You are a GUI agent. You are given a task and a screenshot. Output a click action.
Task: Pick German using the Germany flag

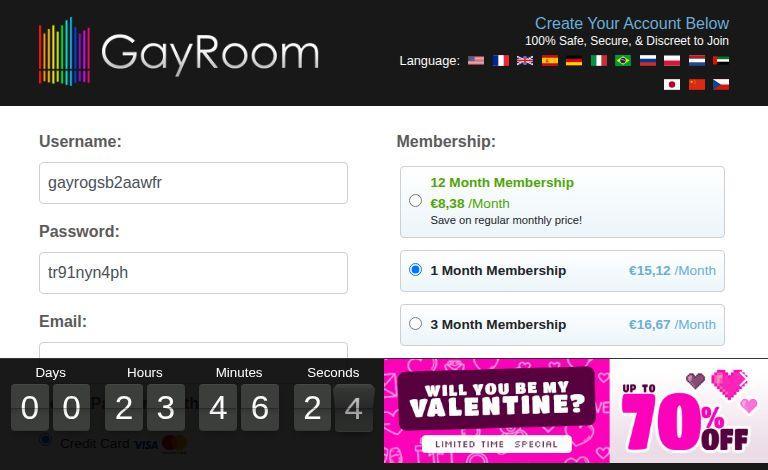coord(574,61)
